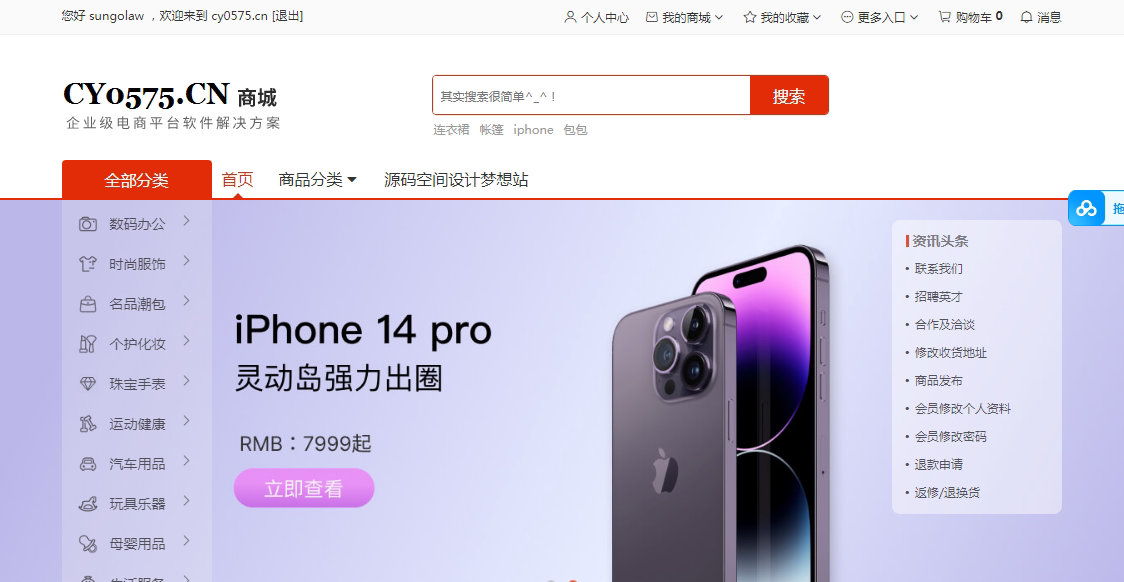1124x582 pixels.
Task: Switch to the 首页 tab
Action: point(237,179)
